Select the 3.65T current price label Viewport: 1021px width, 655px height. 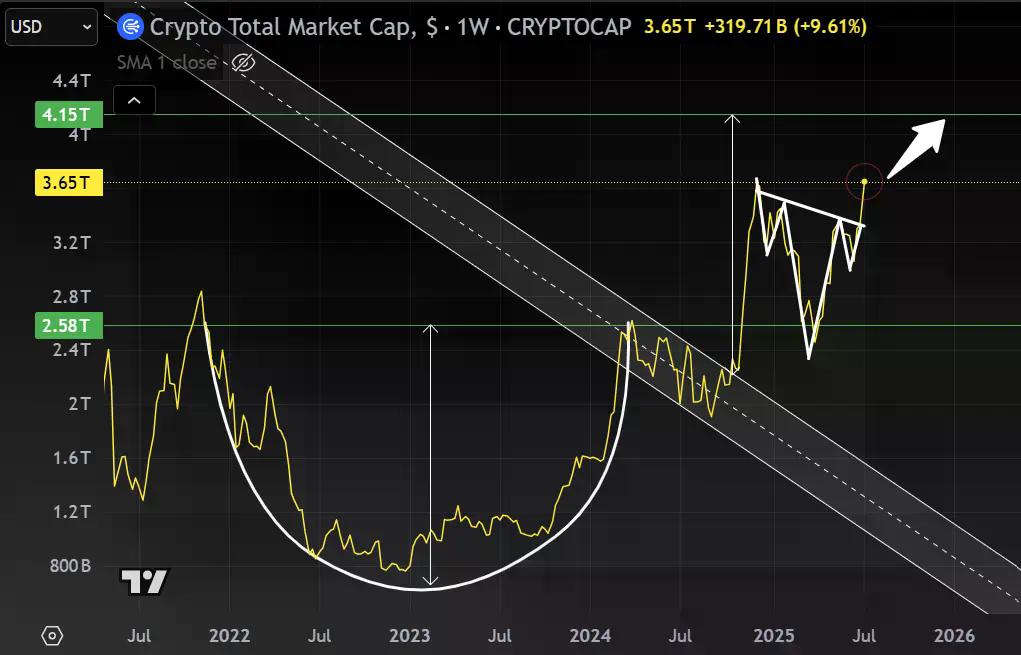coord(68,183)
